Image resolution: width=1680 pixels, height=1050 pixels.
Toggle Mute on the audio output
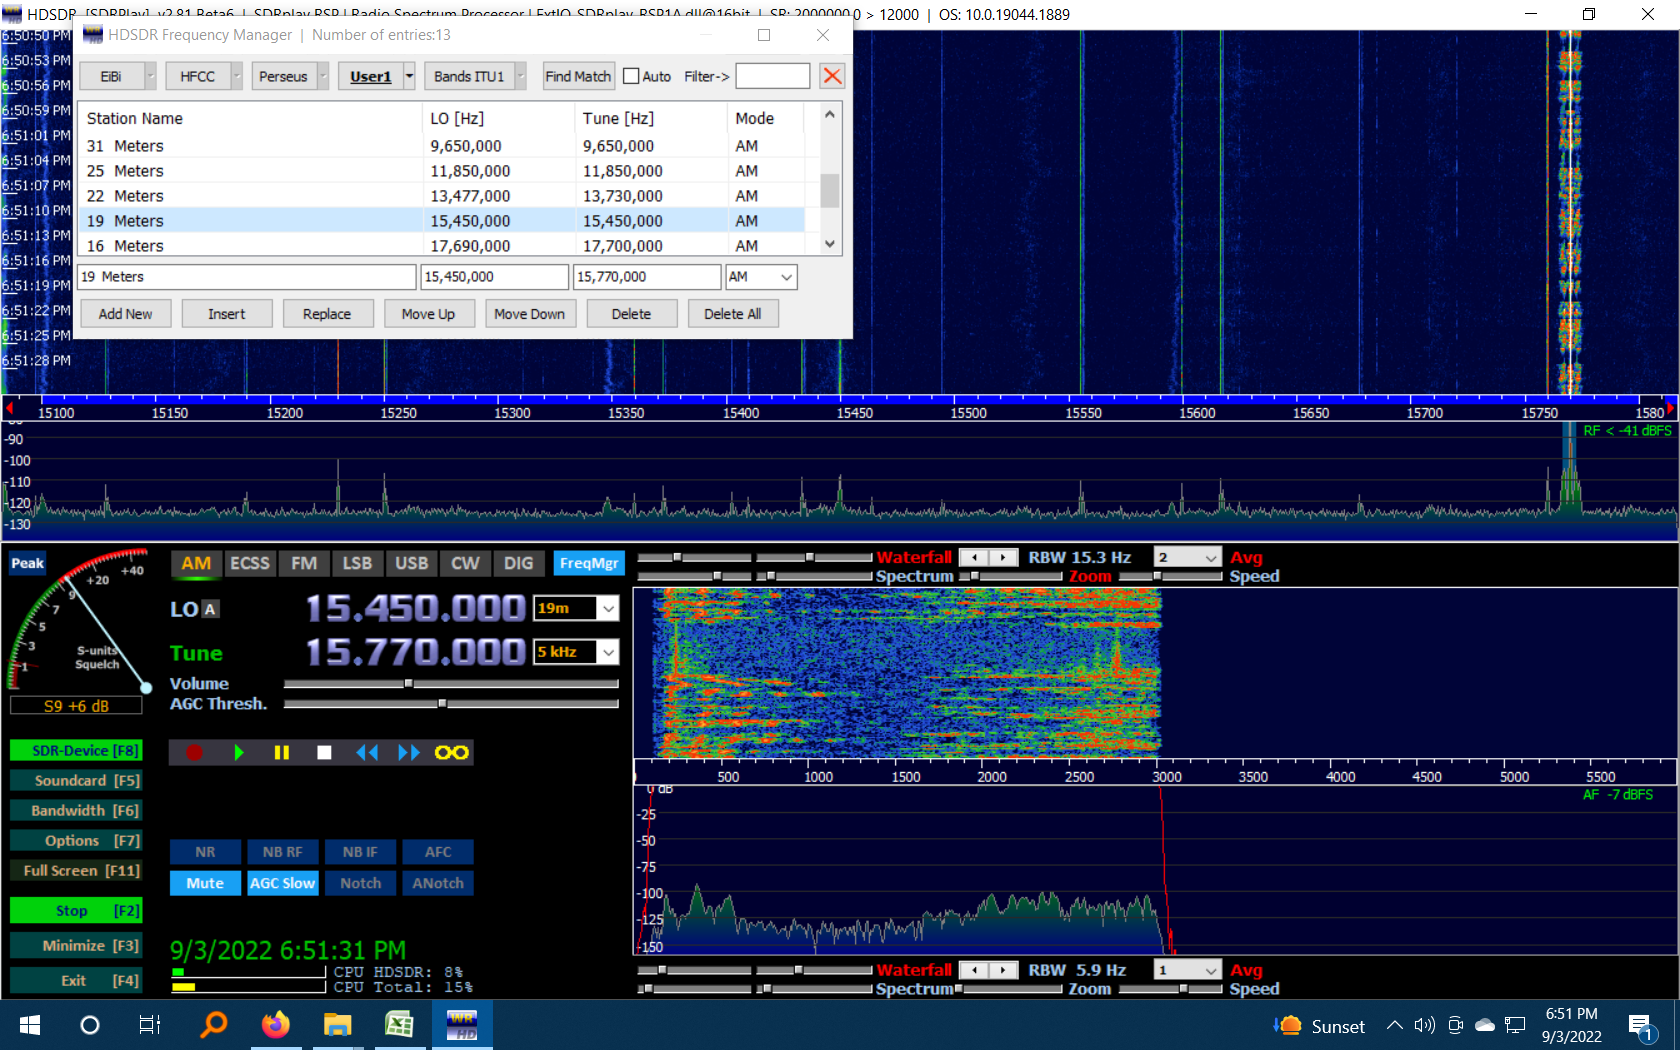[205, 883]
